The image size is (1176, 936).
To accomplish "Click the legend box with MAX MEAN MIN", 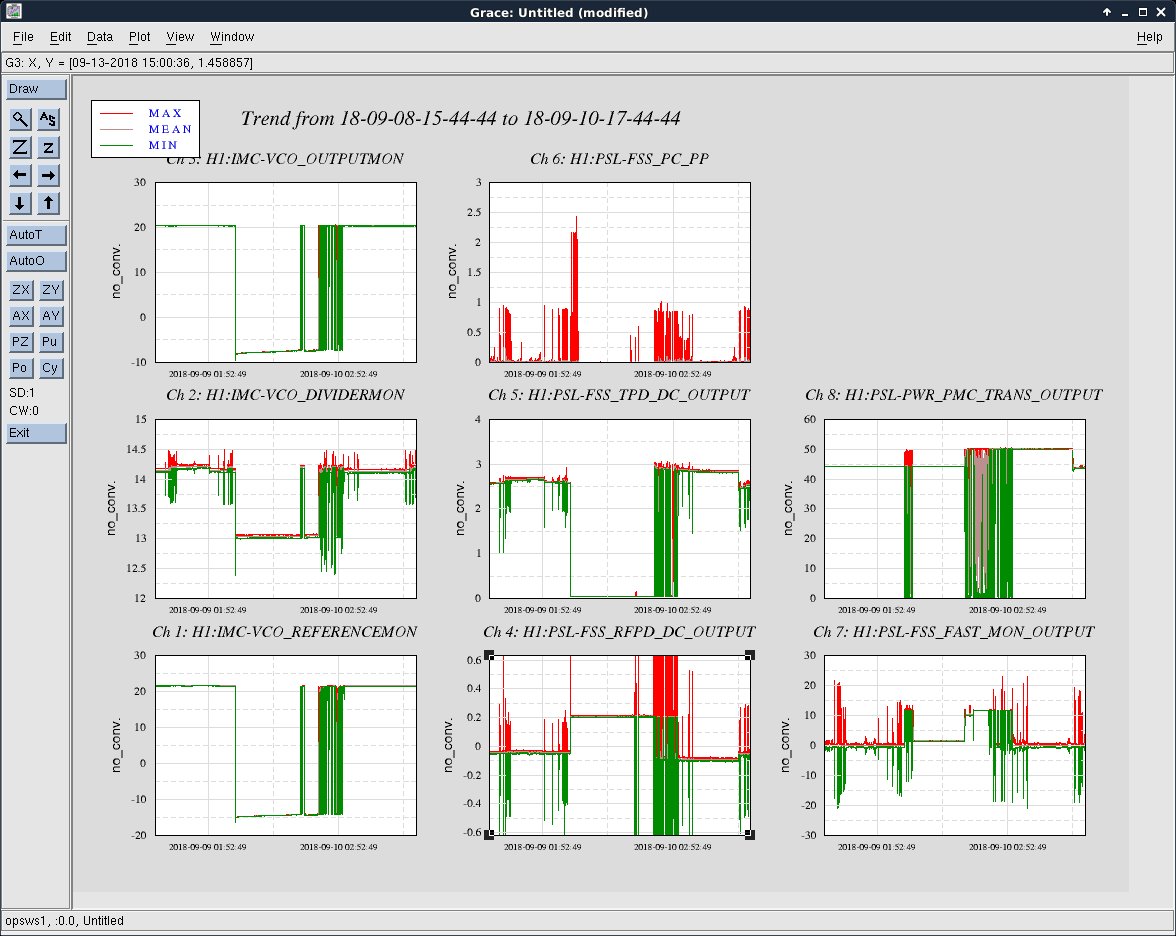I will pyautogui.click(x=146, y=129).
